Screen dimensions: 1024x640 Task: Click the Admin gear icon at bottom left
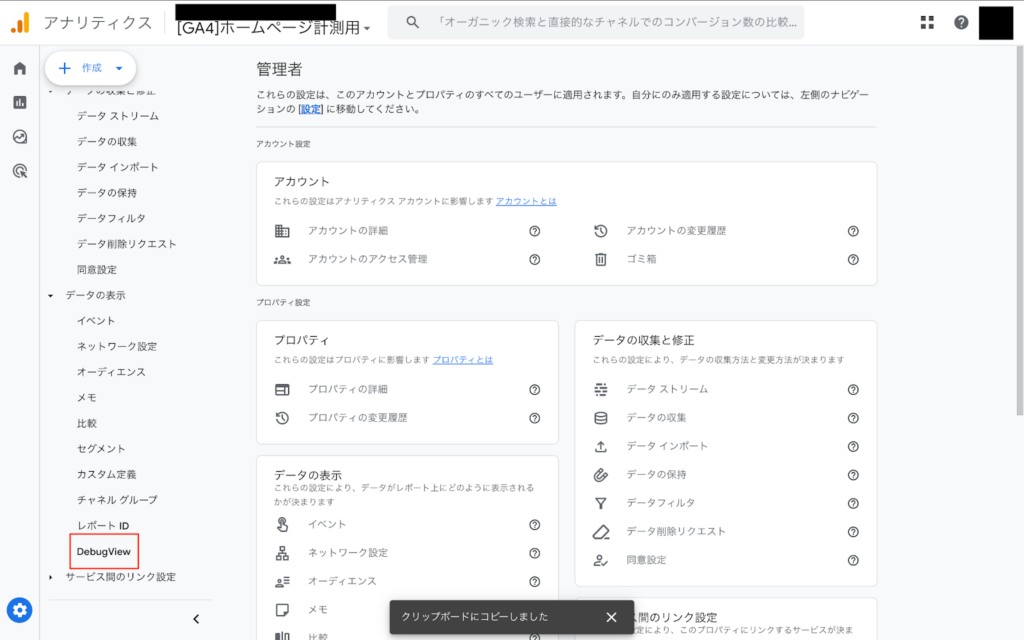coord(20,610)
